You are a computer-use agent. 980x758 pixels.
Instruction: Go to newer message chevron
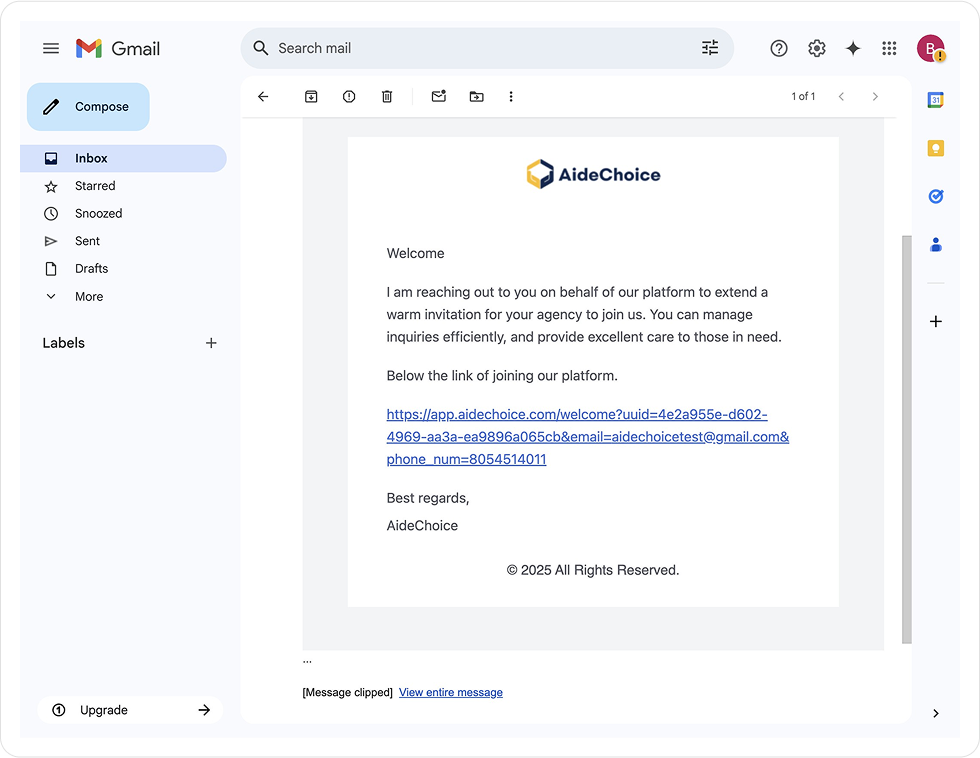[x=841, y=96]
